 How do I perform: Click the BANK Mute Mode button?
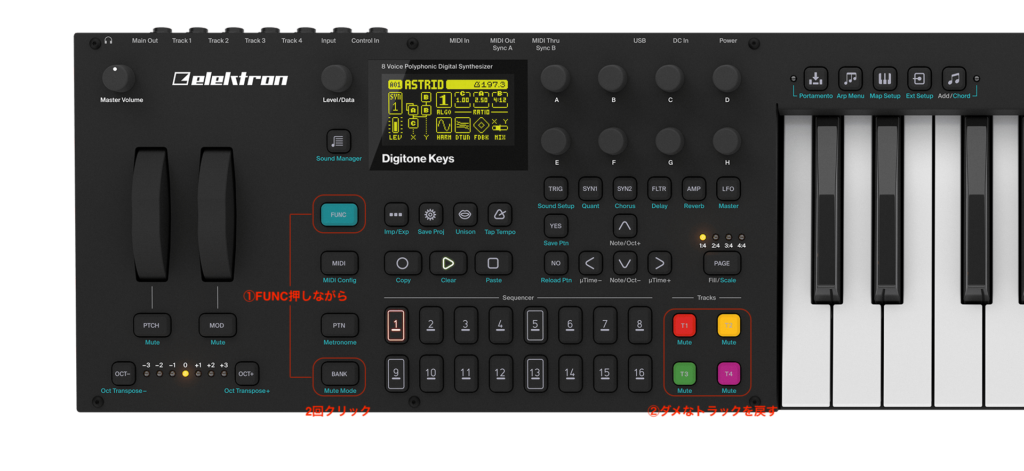pyautogui.click(x=339, y=374)
